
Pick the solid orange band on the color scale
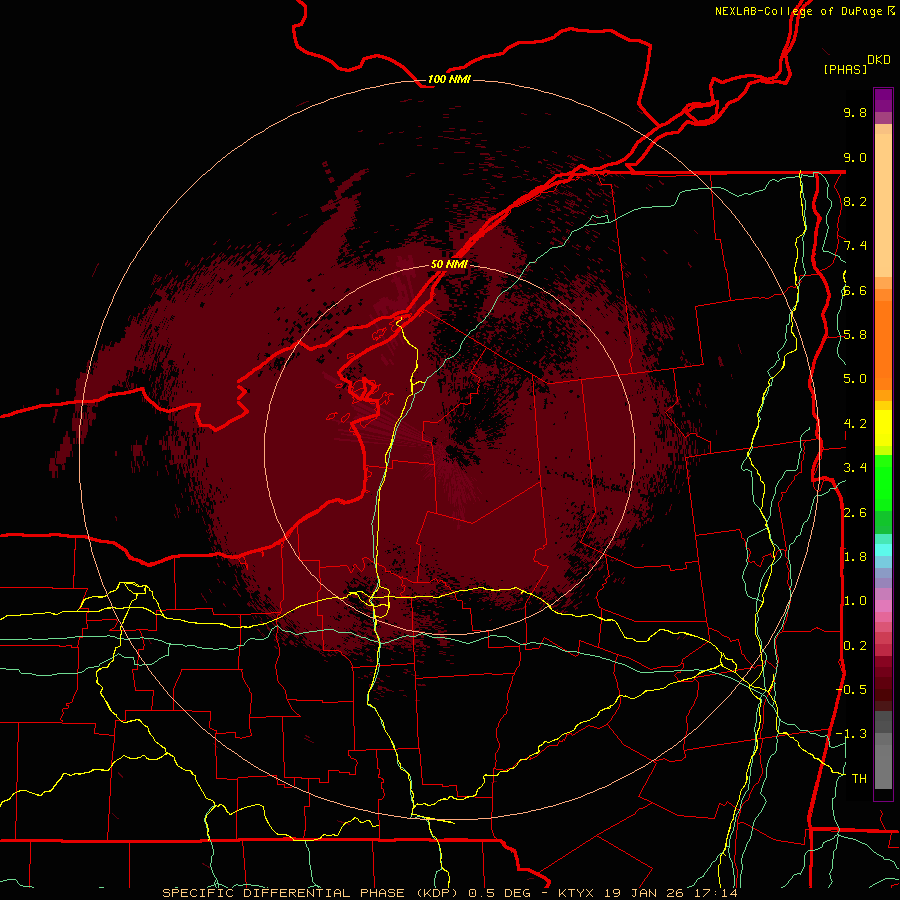click(x=883, y=344)
